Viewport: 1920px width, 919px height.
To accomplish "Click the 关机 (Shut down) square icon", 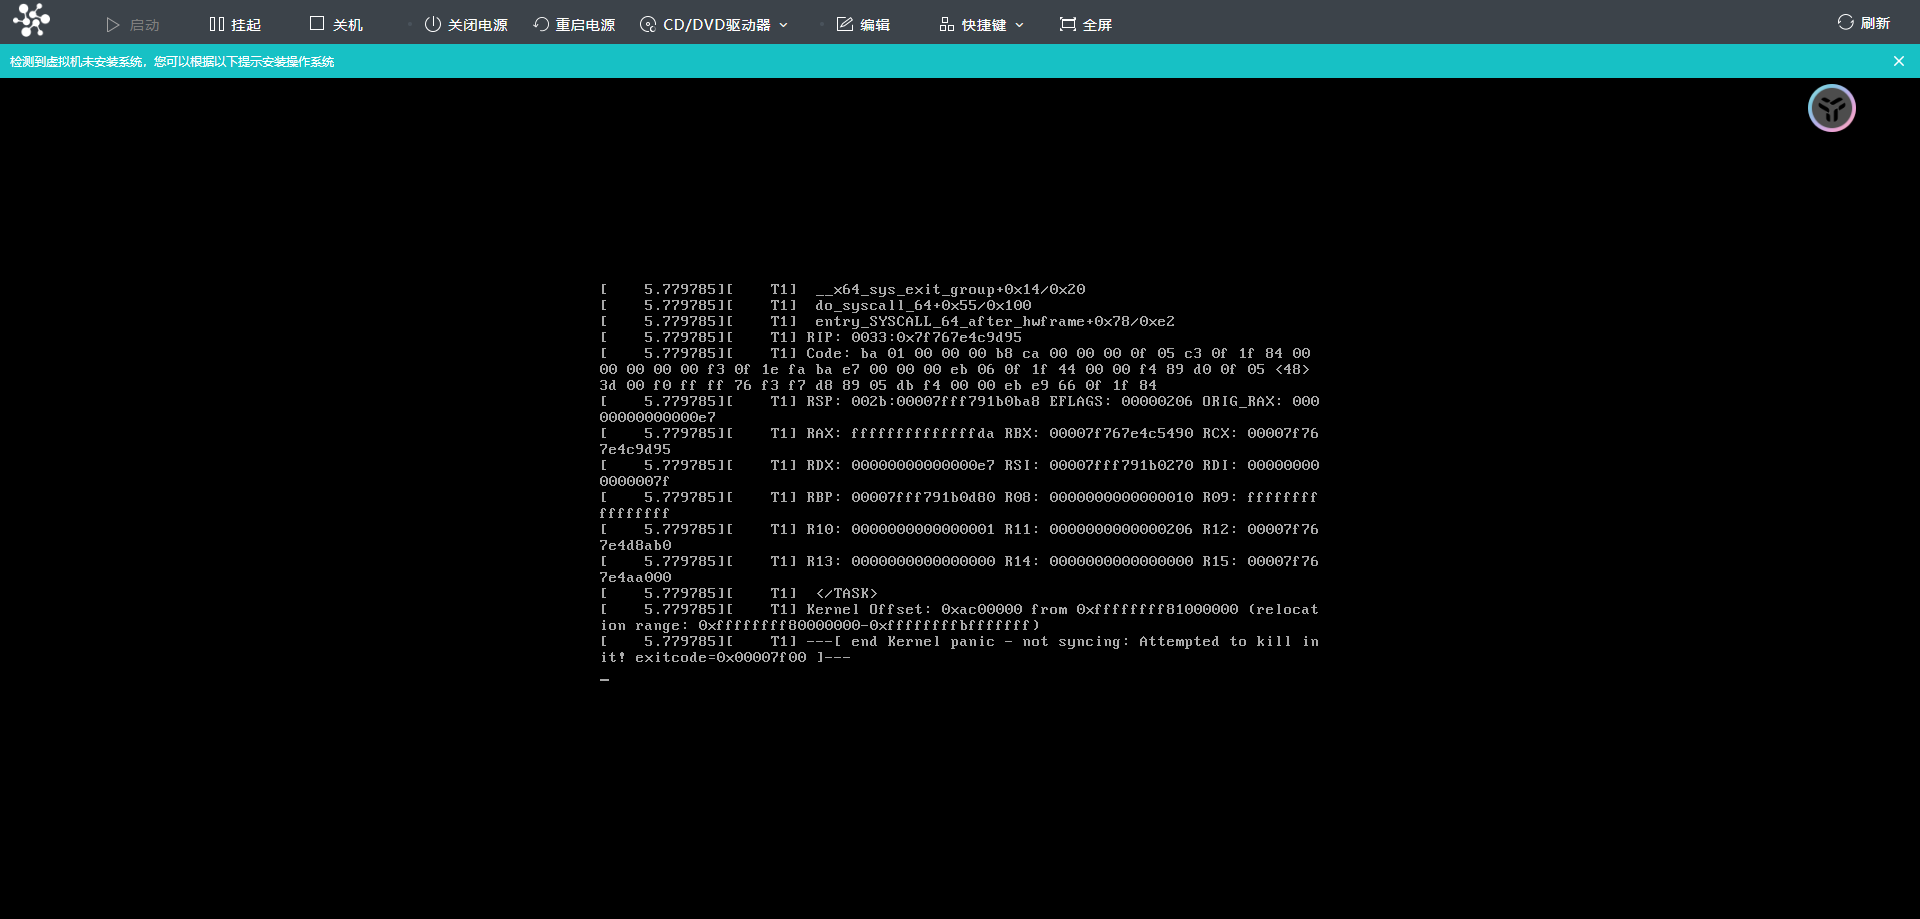I will click(317, 24).
